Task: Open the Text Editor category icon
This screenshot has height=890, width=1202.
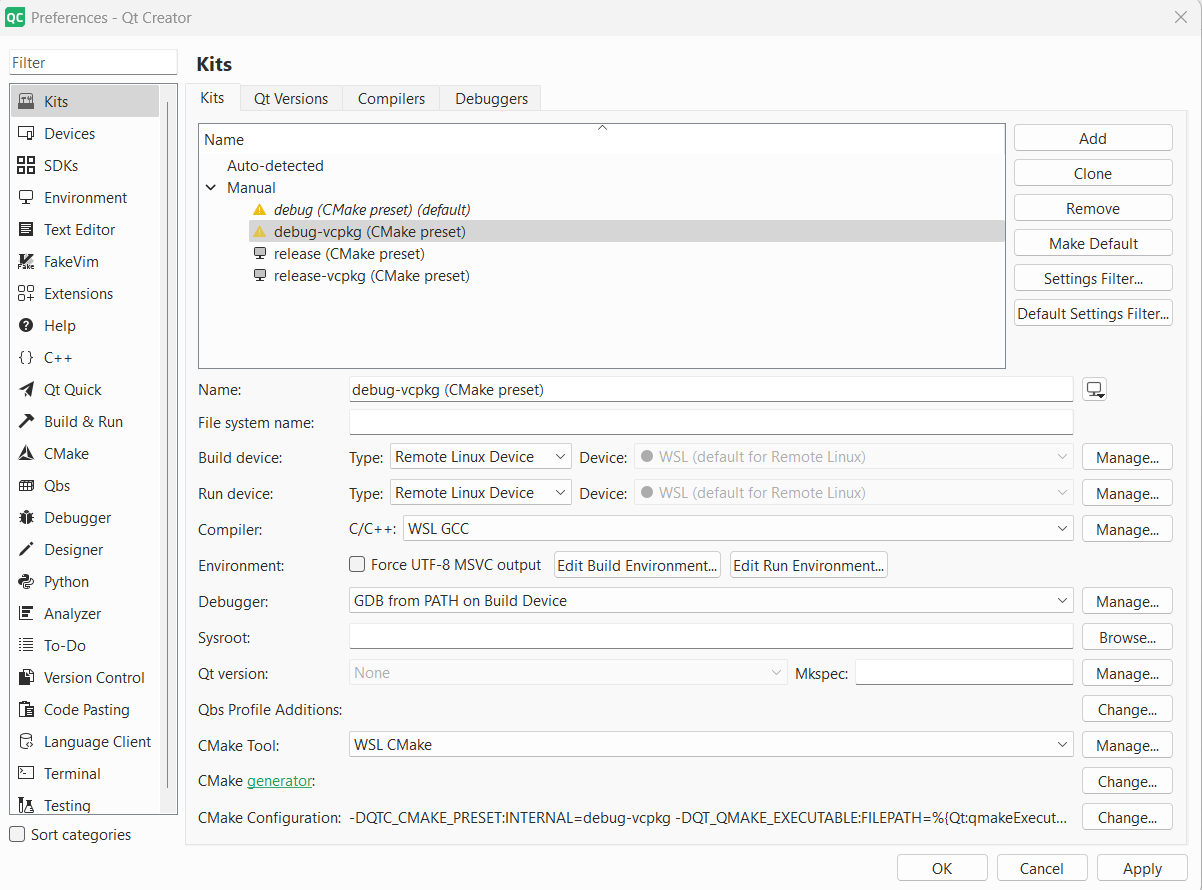Action: (x=27, y=229)
